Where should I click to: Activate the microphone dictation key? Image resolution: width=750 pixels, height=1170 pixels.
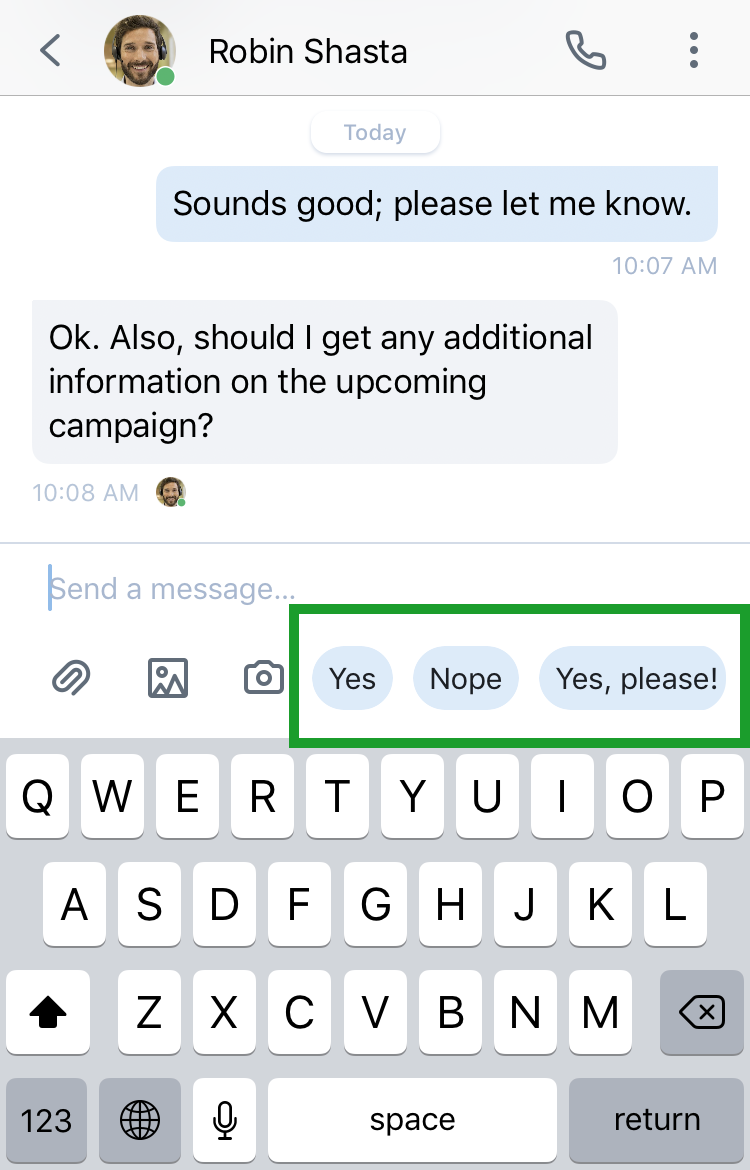(x=224, y=1120)
